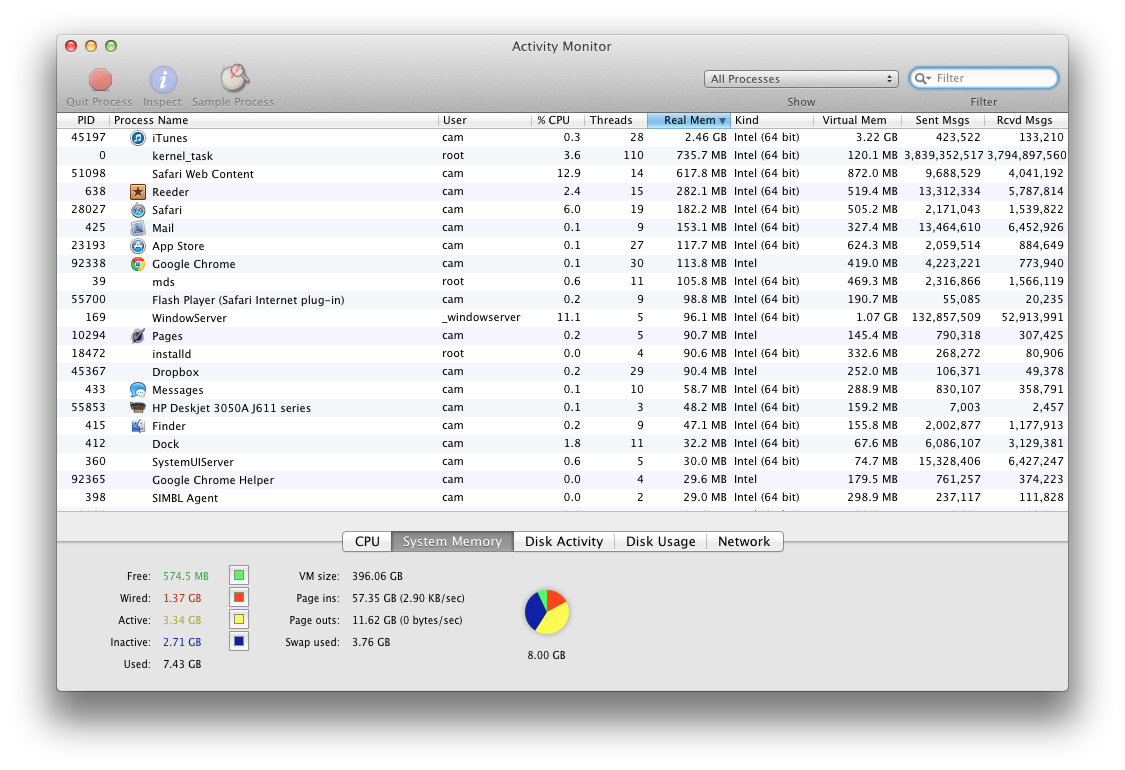This screenshot has height=770, width=1125.
Task: Click the App Store icon
Action: [x=138, y=245]
